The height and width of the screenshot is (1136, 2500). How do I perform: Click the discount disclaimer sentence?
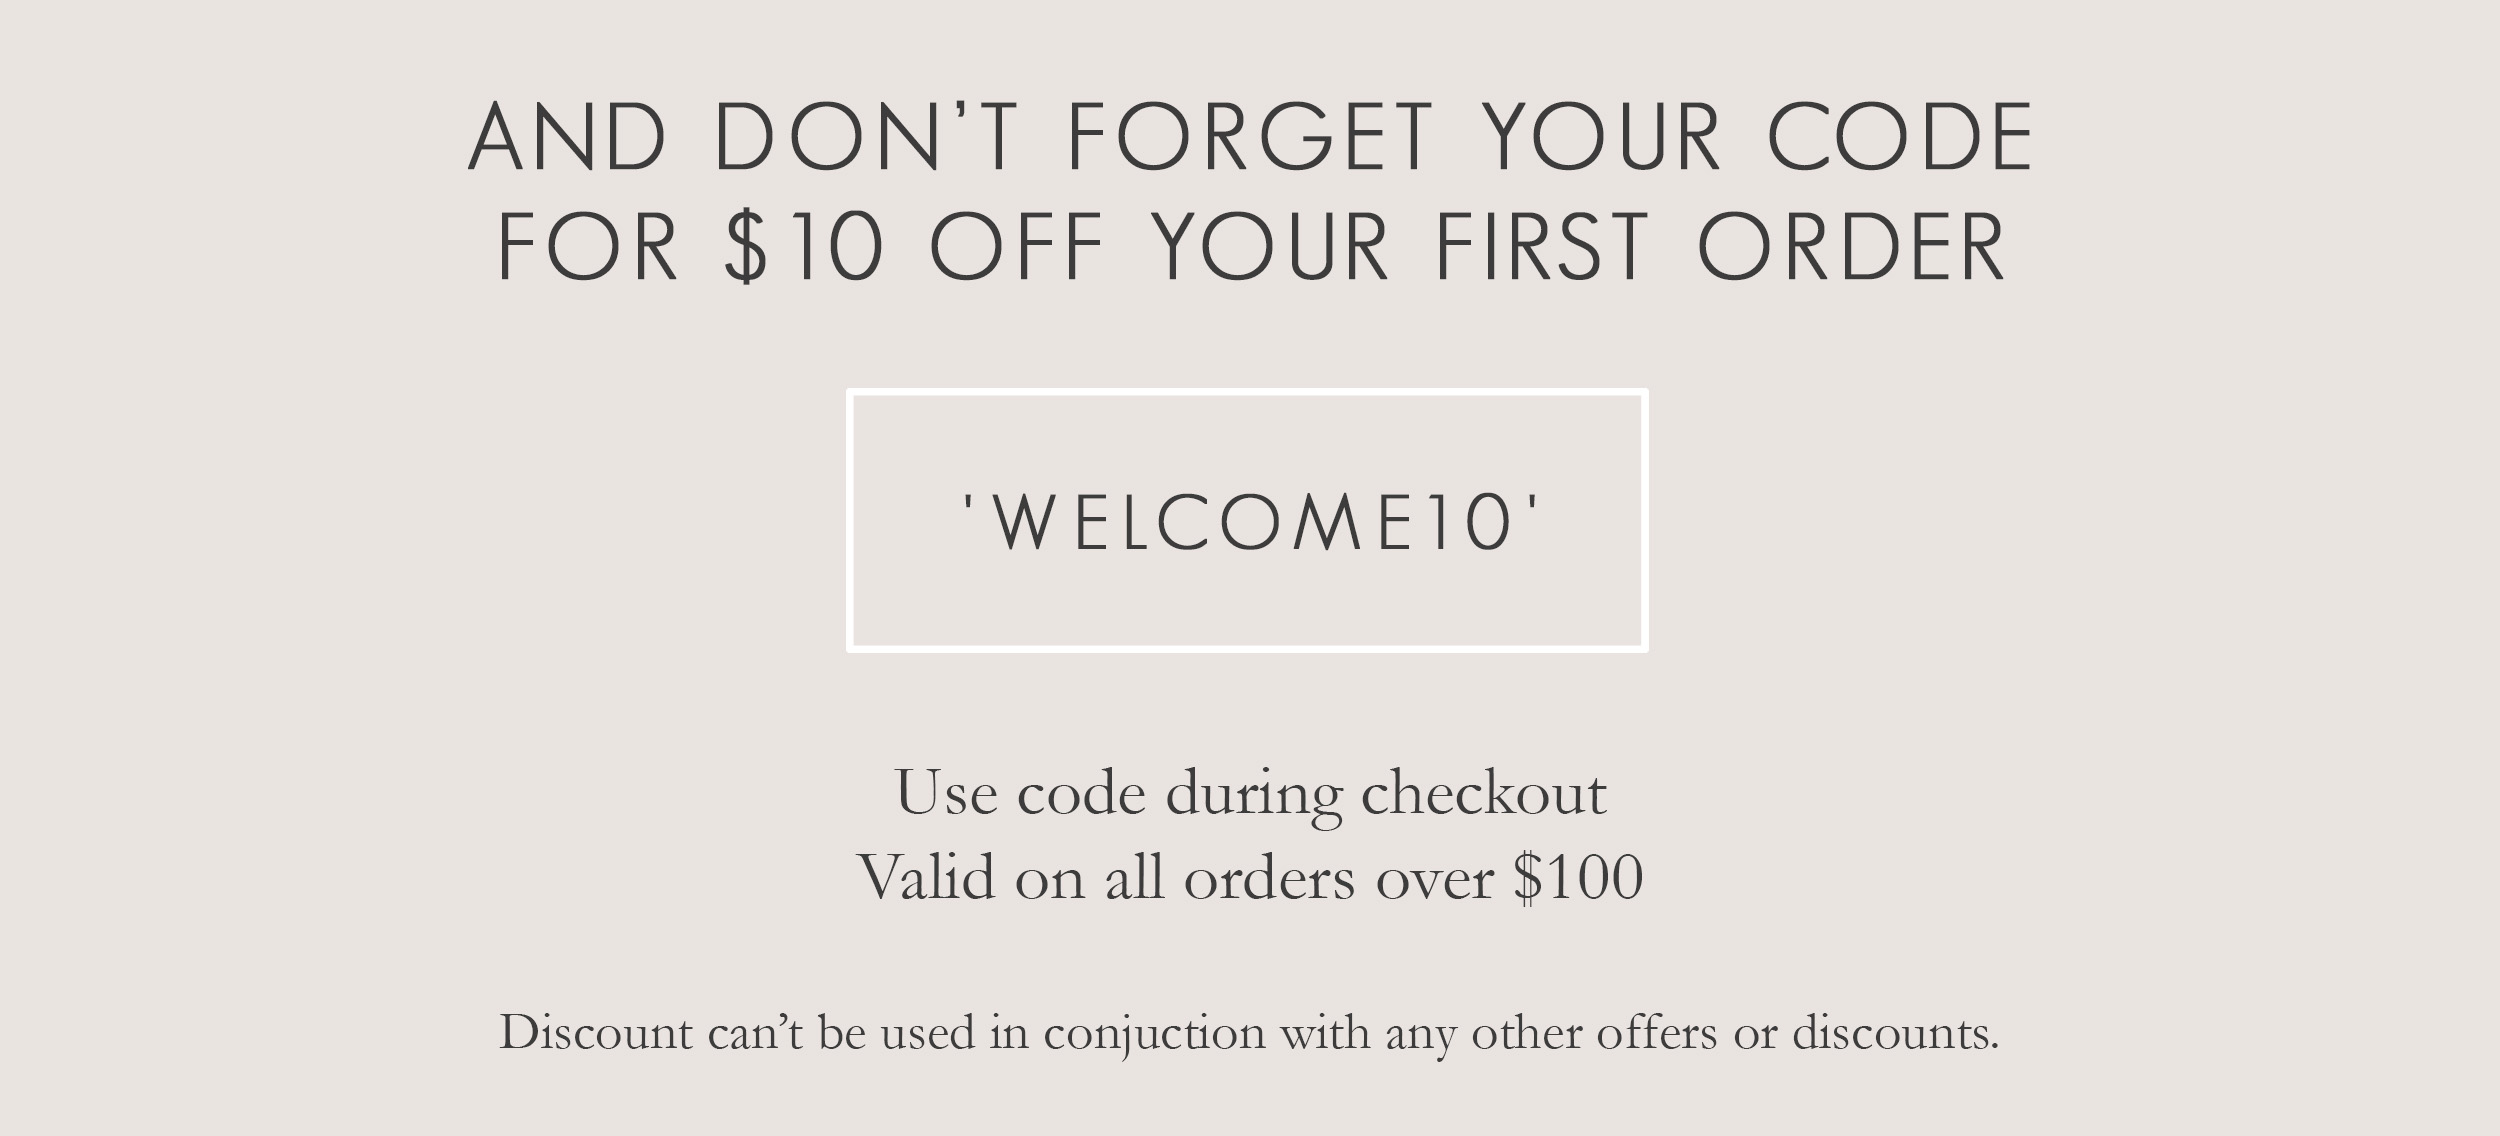[1249, 1033]
